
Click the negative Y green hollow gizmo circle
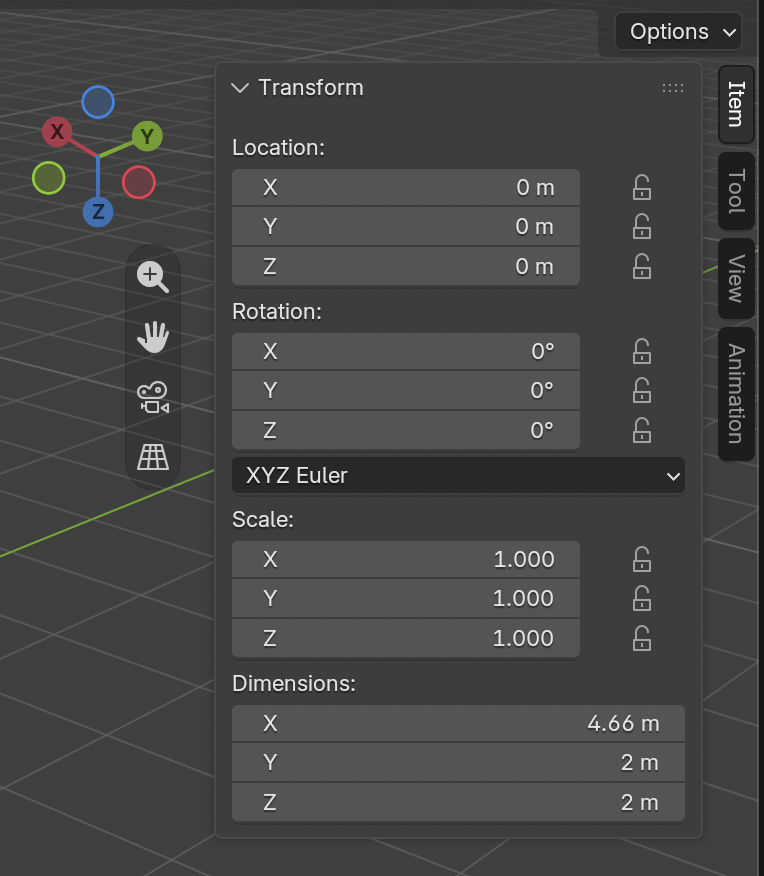point(49,178)
